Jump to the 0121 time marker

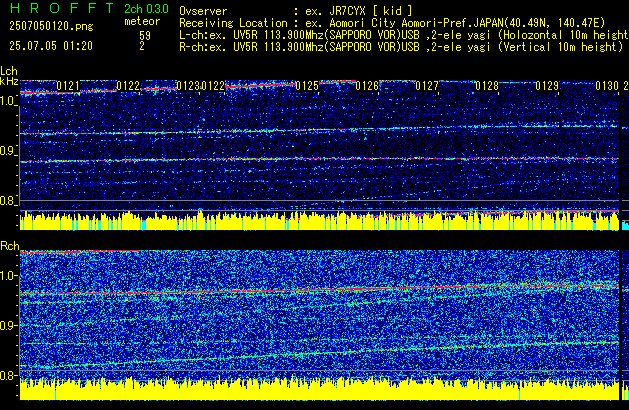68,86
